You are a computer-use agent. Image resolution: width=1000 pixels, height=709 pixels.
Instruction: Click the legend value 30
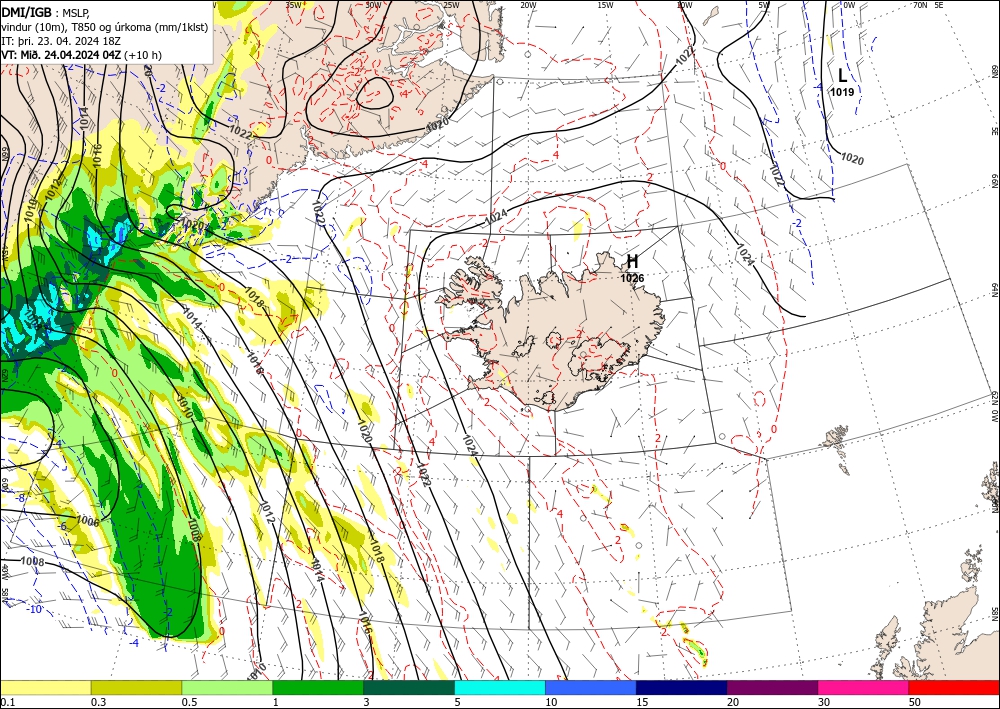pyautogui.click(x=824, y=702)
